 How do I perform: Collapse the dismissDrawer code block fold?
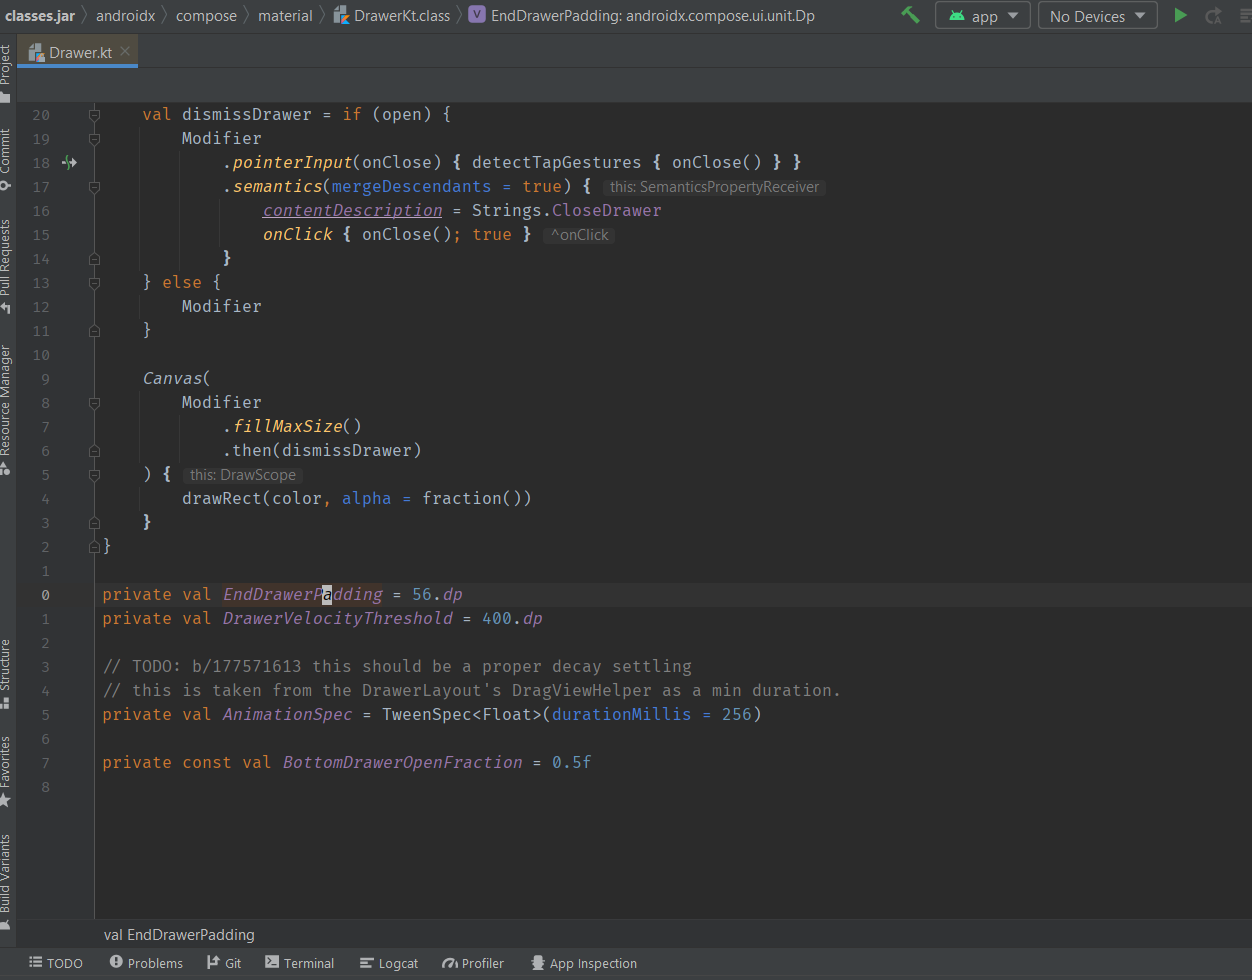click(94, 115)
